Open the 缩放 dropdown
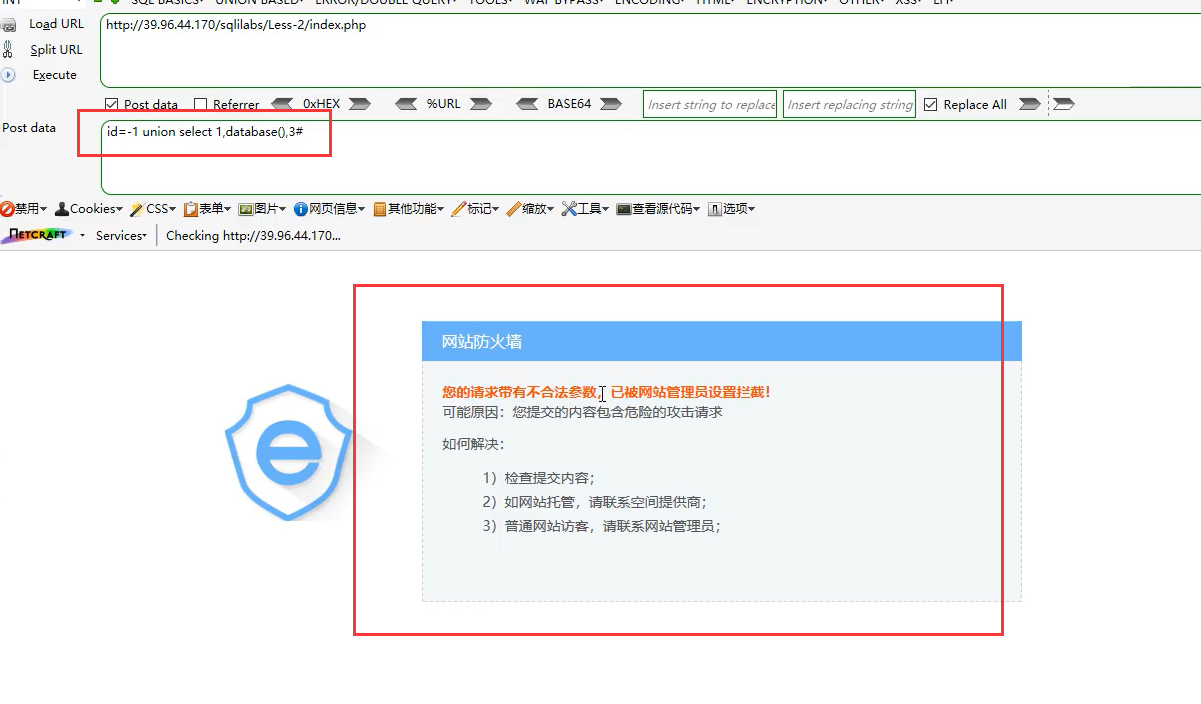The height and width of the screenshot is (704, 1201). tap(530, 209)
